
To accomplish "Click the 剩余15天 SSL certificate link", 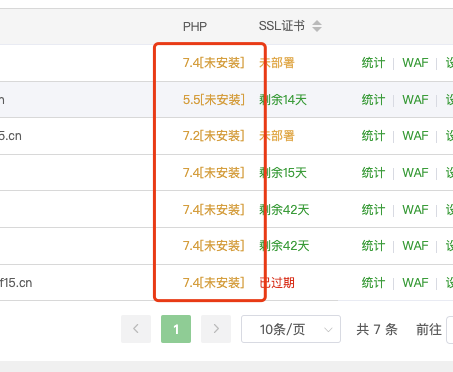I will 283,173.
